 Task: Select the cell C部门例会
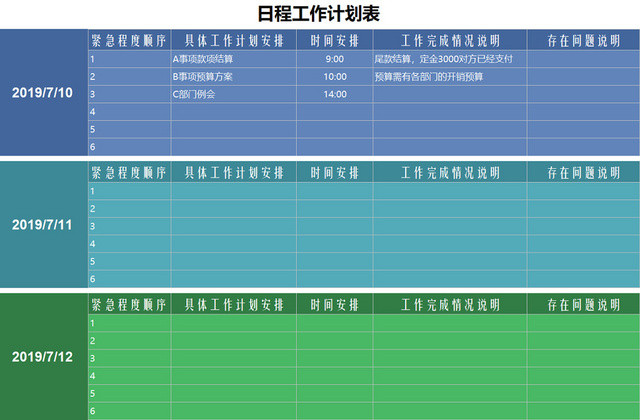click(x=233, y=94)
